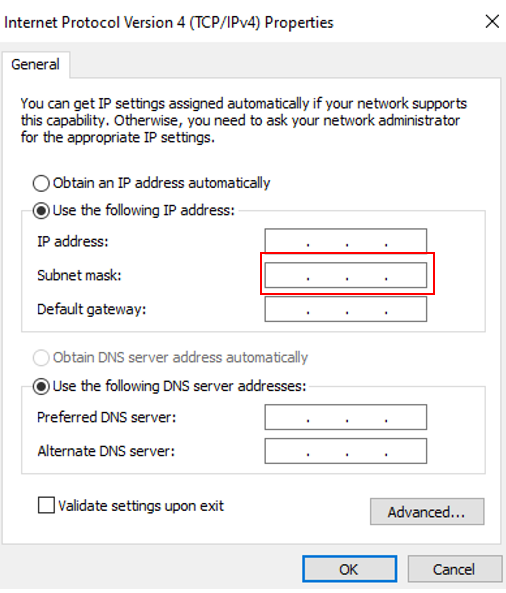The image size is (506, 593).
Task: Click last octet of Default gateway field
Action: (406, 309)
